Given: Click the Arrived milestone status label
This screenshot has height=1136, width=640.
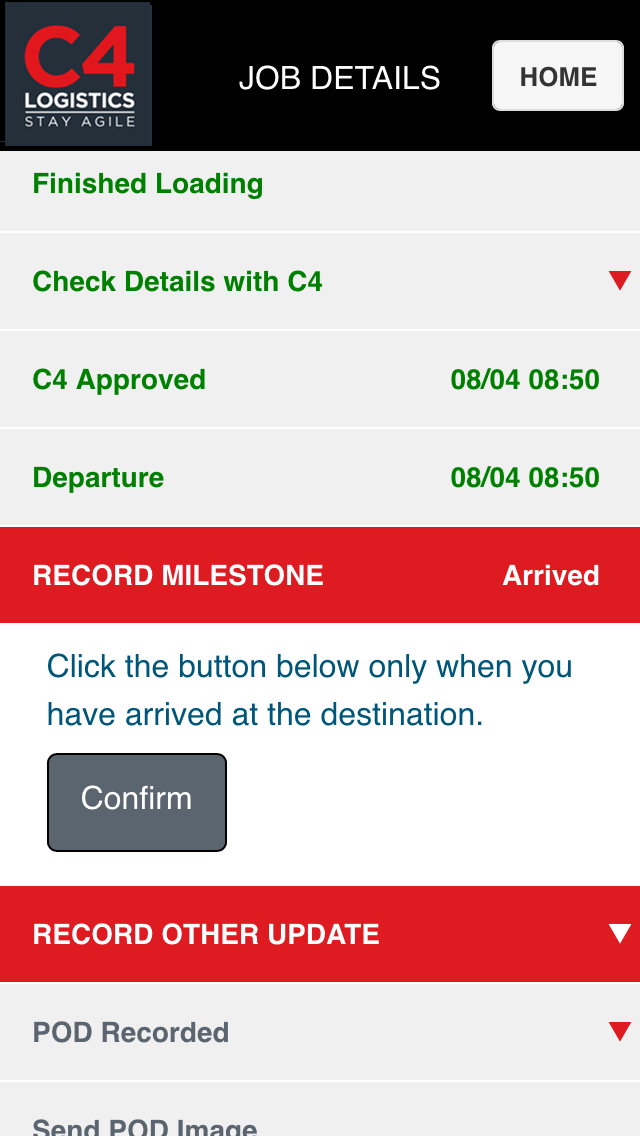Looking at the screenshot, I should tap(550, 576).
